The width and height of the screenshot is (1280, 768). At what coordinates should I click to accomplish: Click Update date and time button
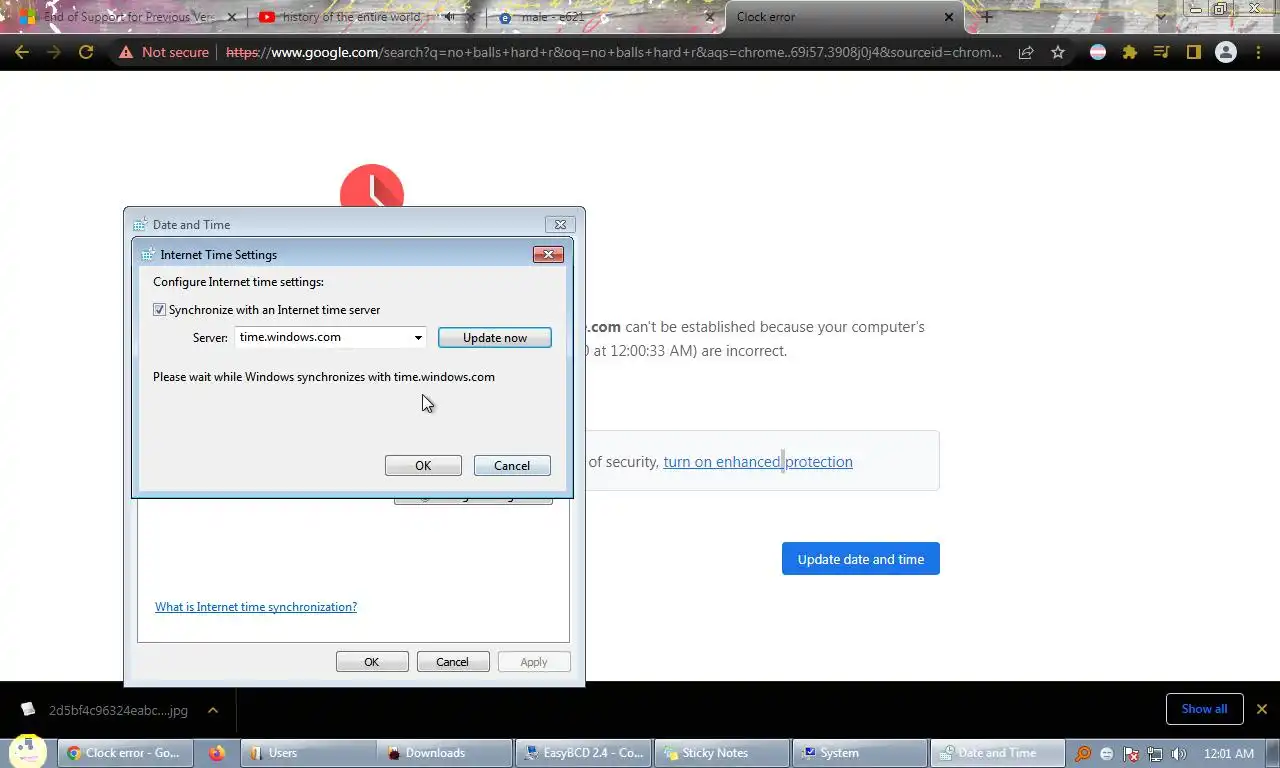click(x=861, y=559)
